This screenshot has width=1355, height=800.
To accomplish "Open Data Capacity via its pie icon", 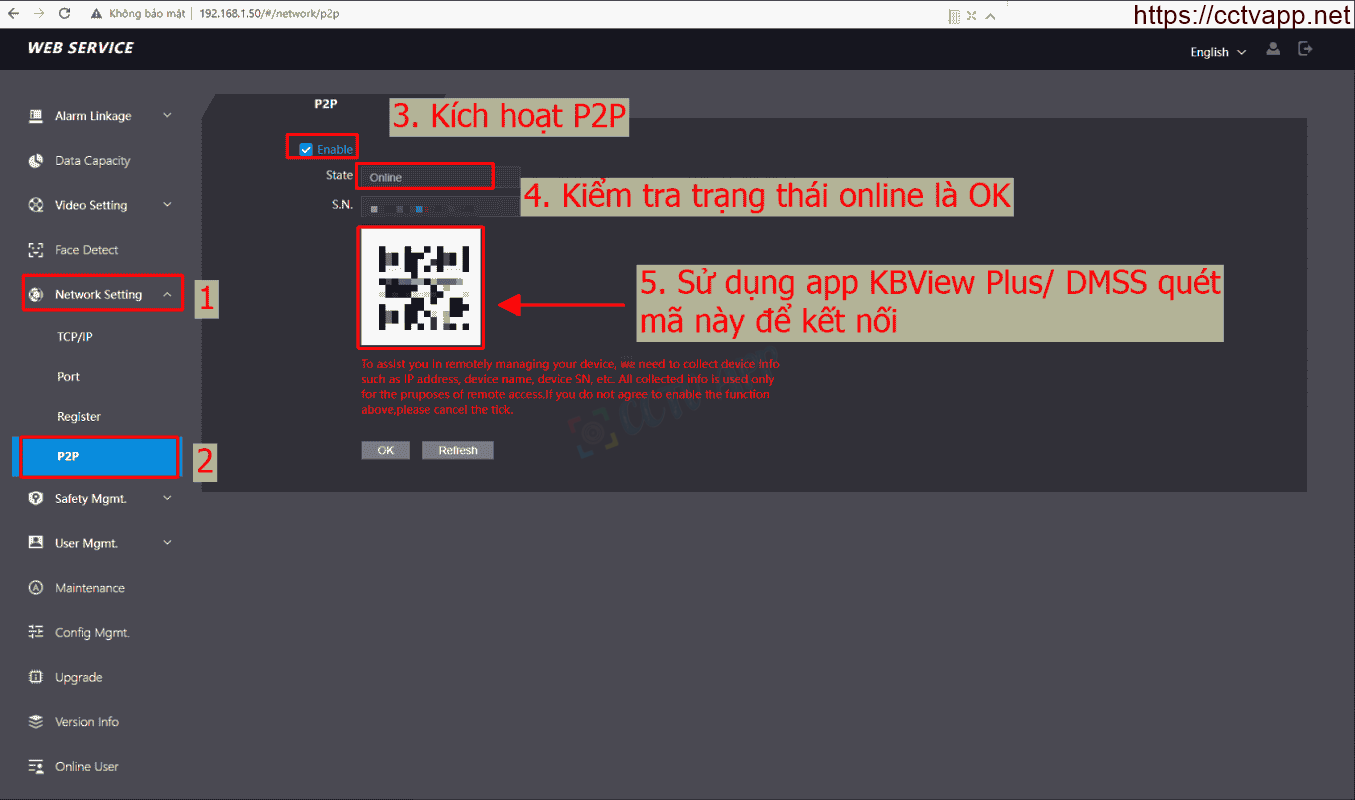I will (36, 161).
